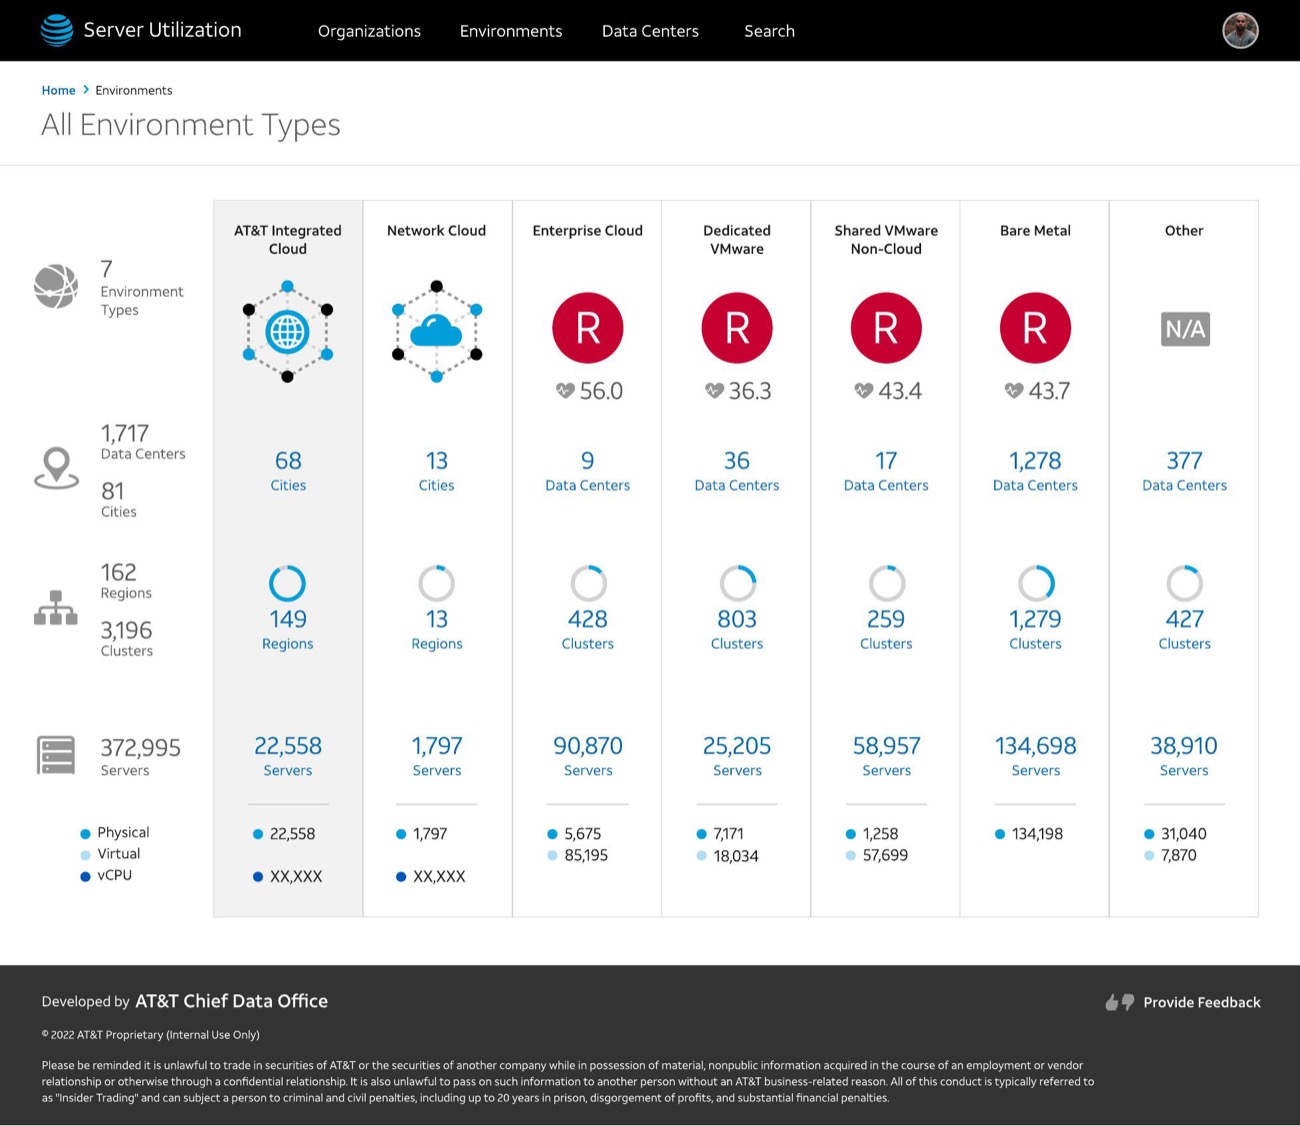1300x1126 pixels.
Task: Click the Physical legend color dot
Action: [x=85, y=833]
